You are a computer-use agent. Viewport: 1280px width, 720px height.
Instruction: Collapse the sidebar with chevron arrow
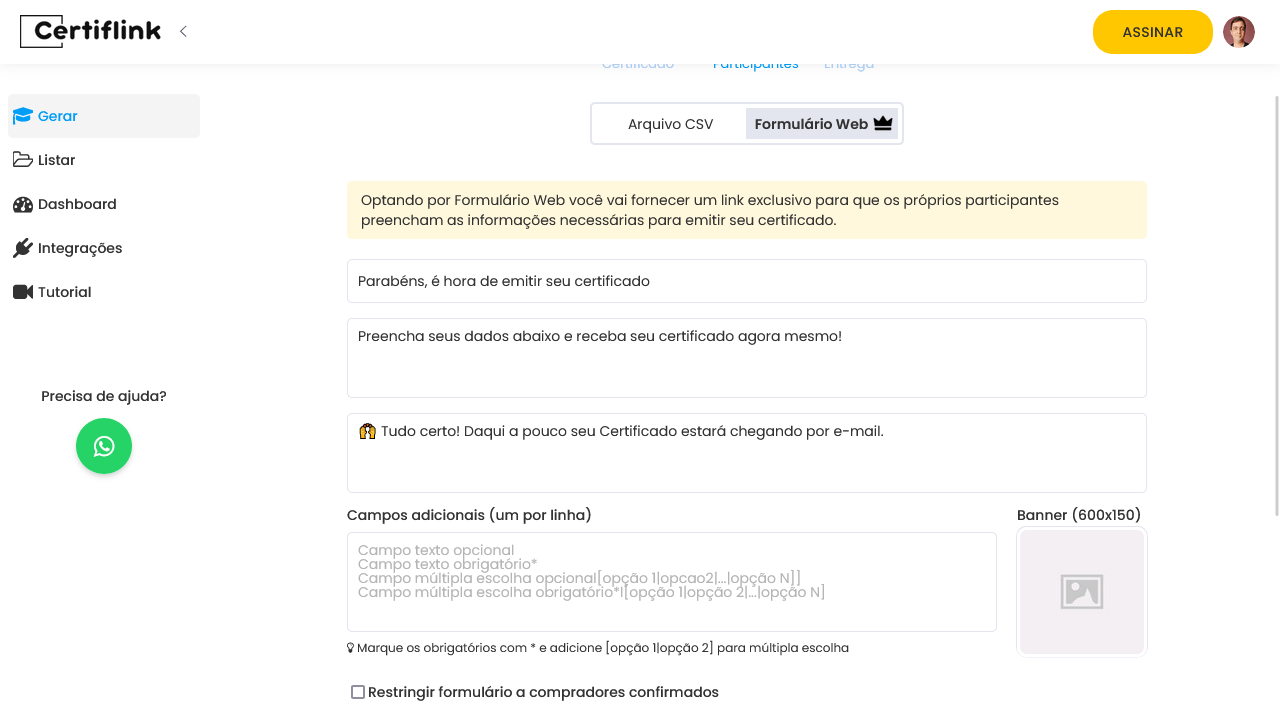point(183,32)
